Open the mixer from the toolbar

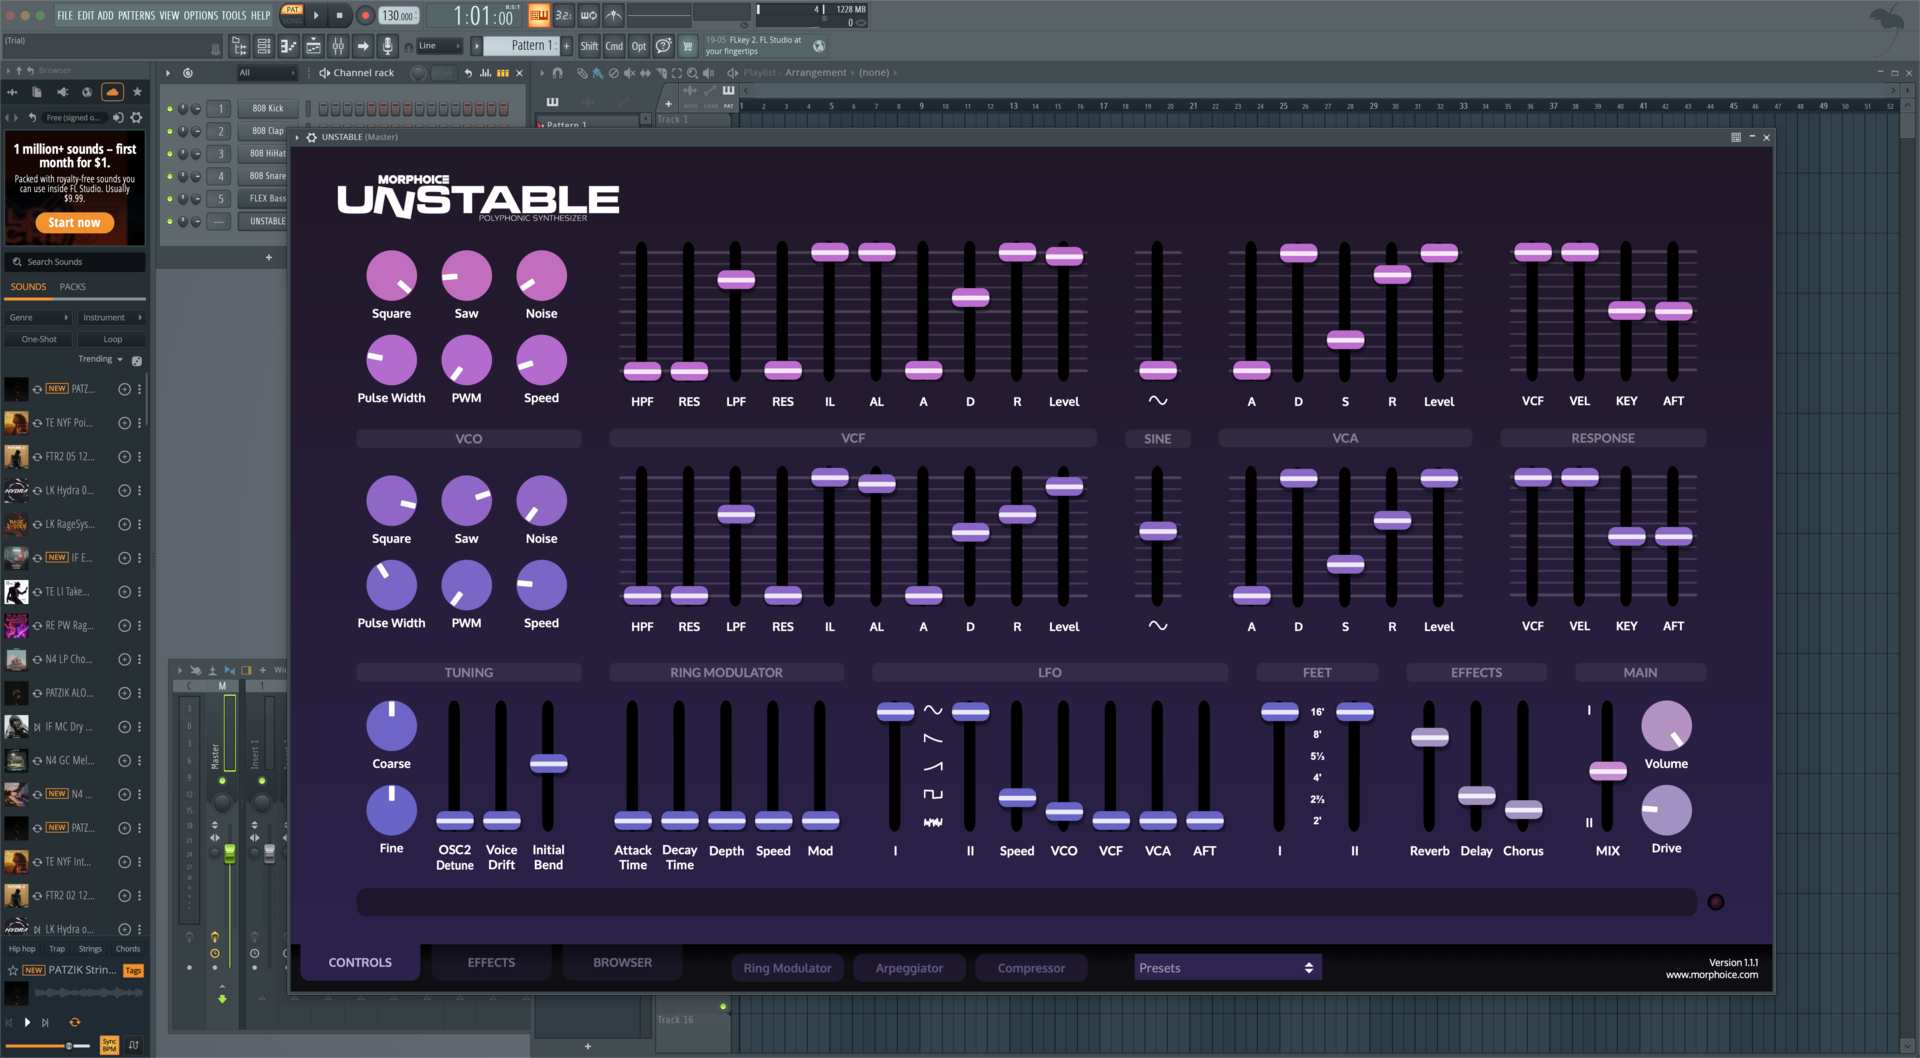(x=338, y=46)
